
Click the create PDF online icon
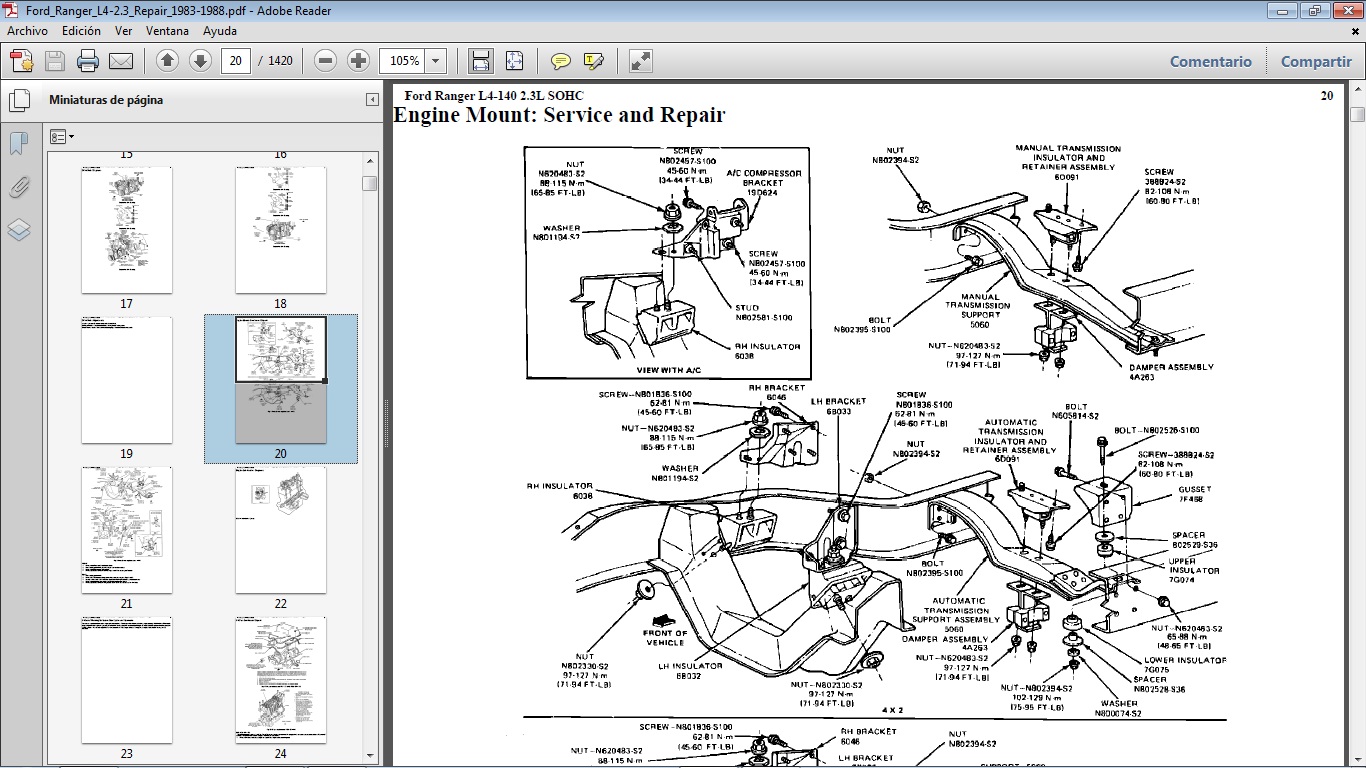(21, 61)
